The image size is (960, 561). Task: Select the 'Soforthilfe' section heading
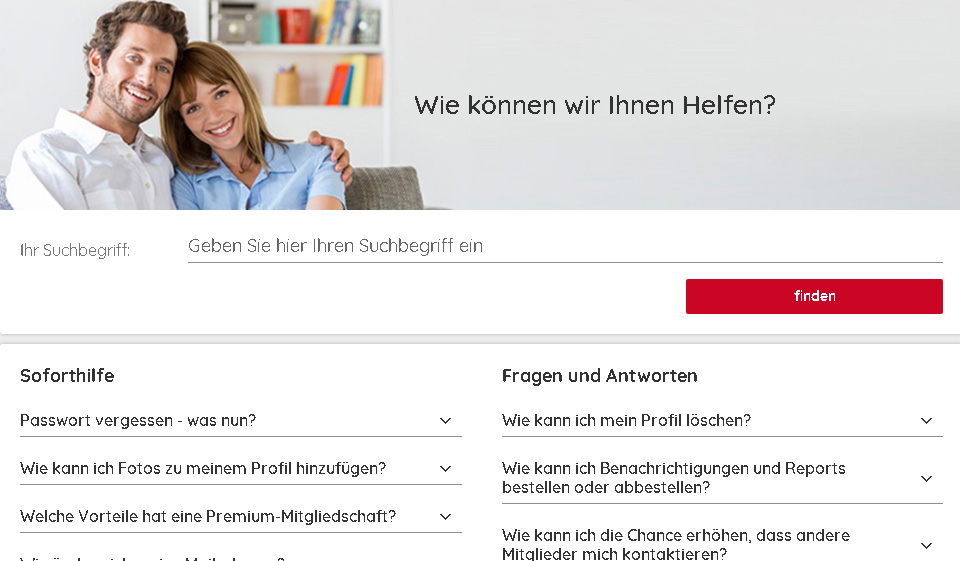(67, 375)
